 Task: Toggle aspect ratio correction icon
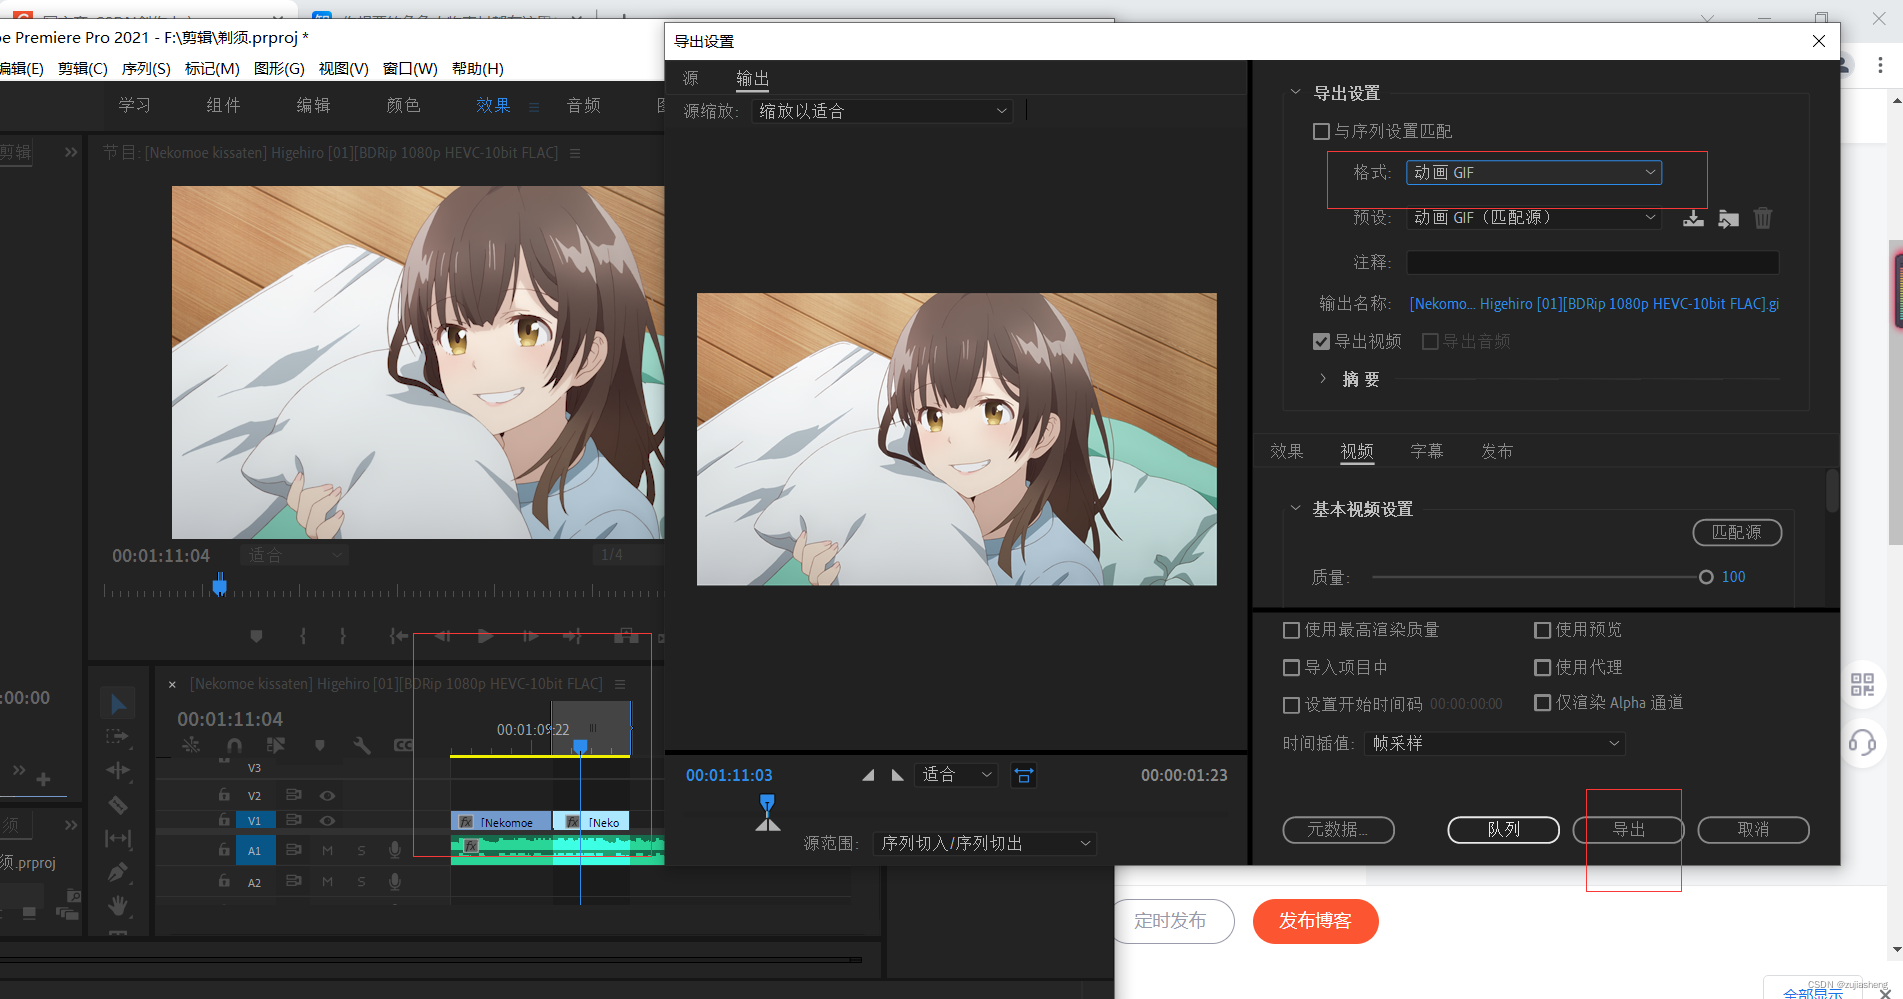tap(1024, 775)
